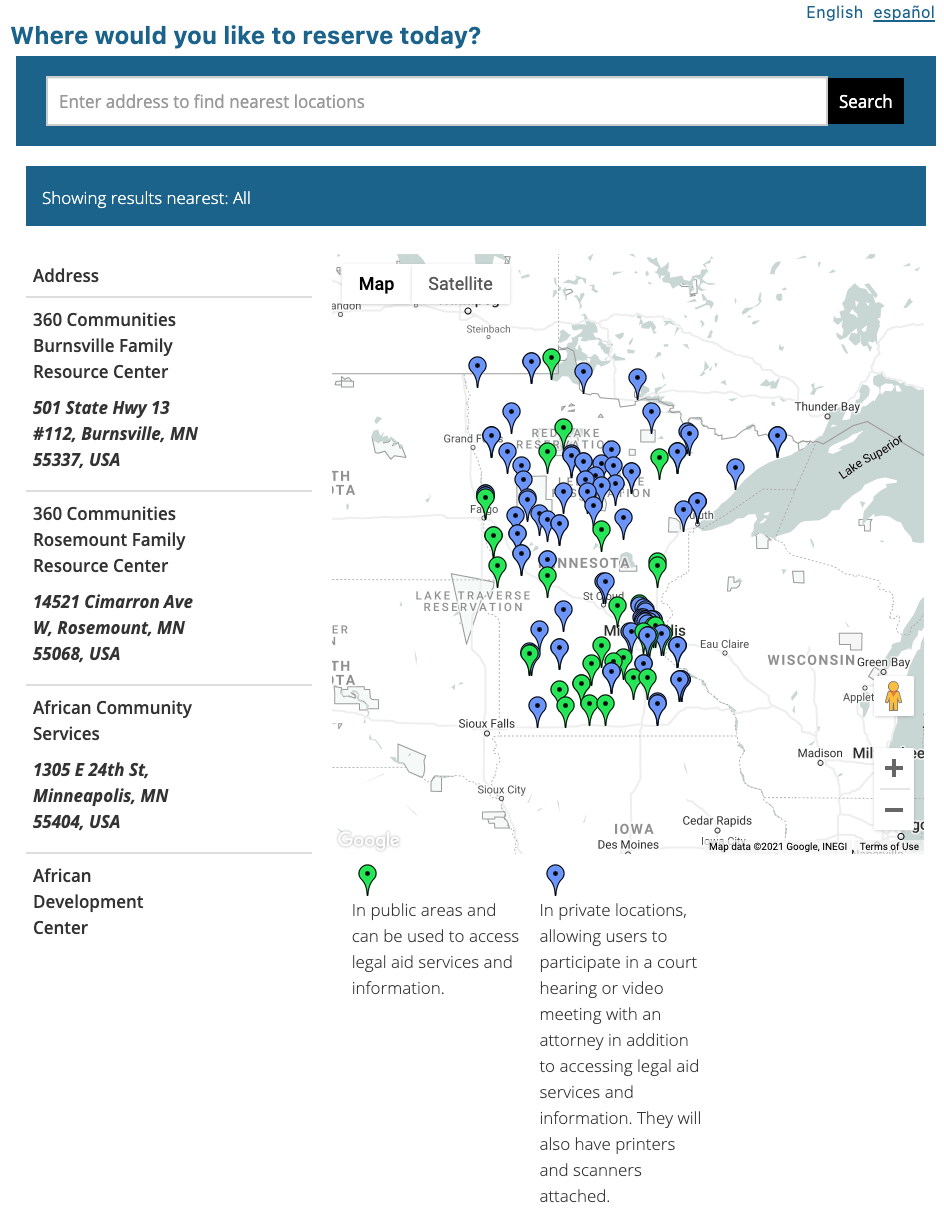Click the 14521 Cimarron Ave Rosemount address
Image resolution: width=944 pixels, height=1212 pixels.
[113, 628]
